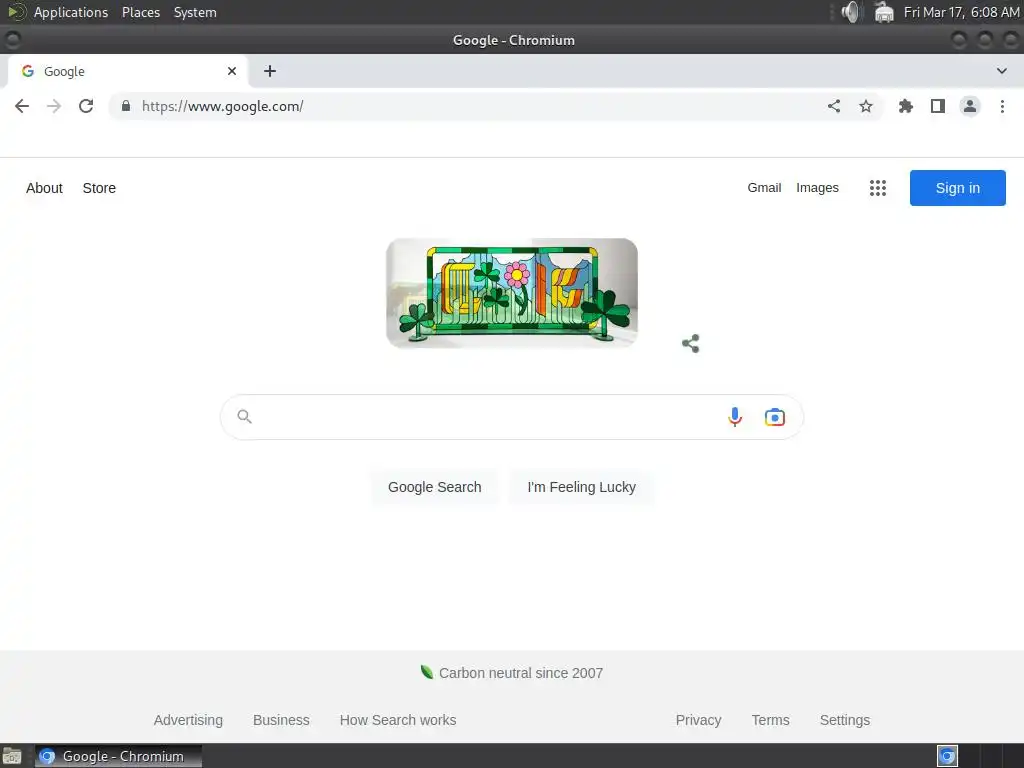Click the Chromium icon in bottom-right tray
The image size is (1024, 768).
coord(947,756)
